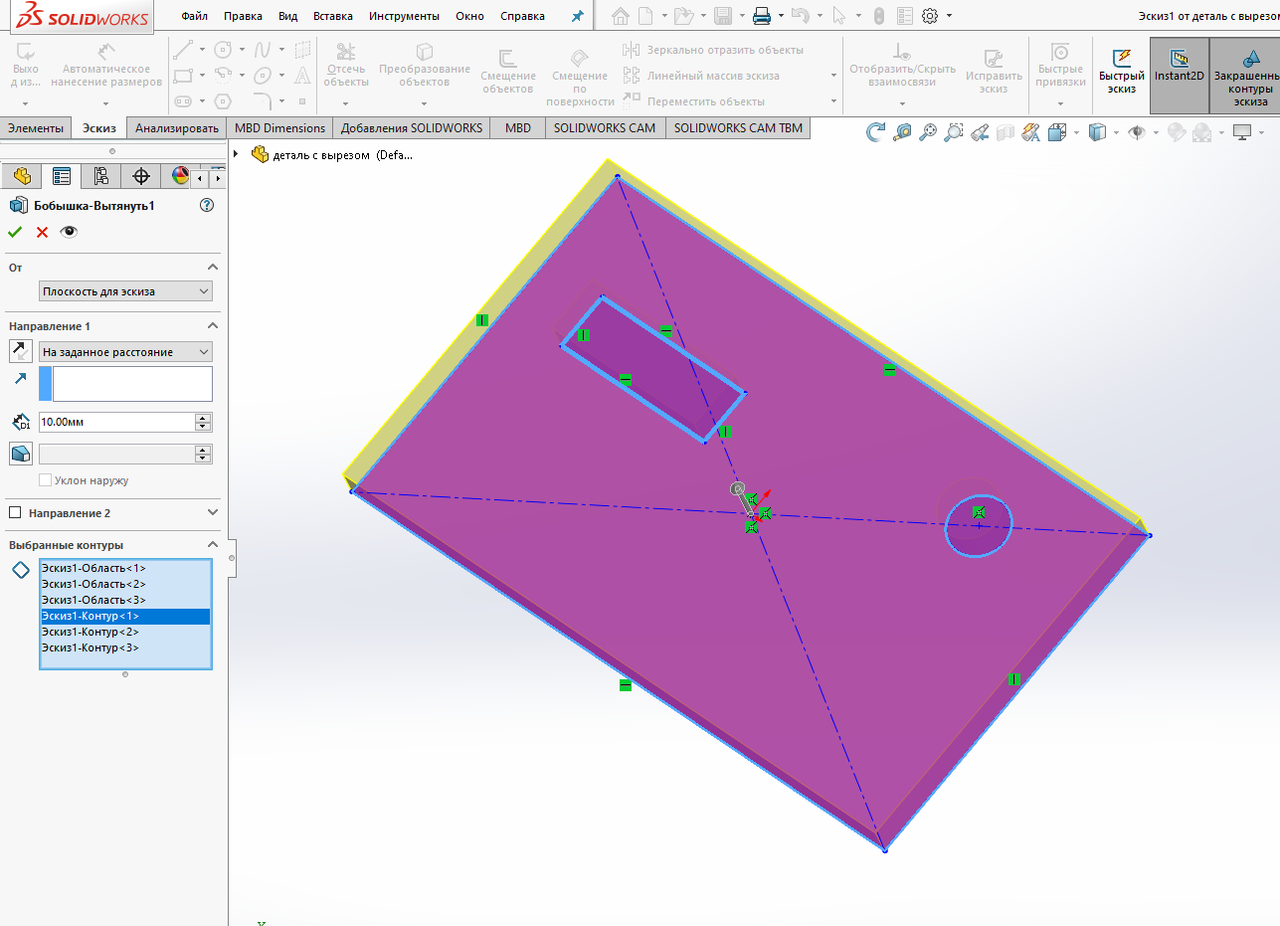Open DisplayManager color ball tab
Image resolution: width=1280 pixels, height=926 pixels.
pos(179,177)
